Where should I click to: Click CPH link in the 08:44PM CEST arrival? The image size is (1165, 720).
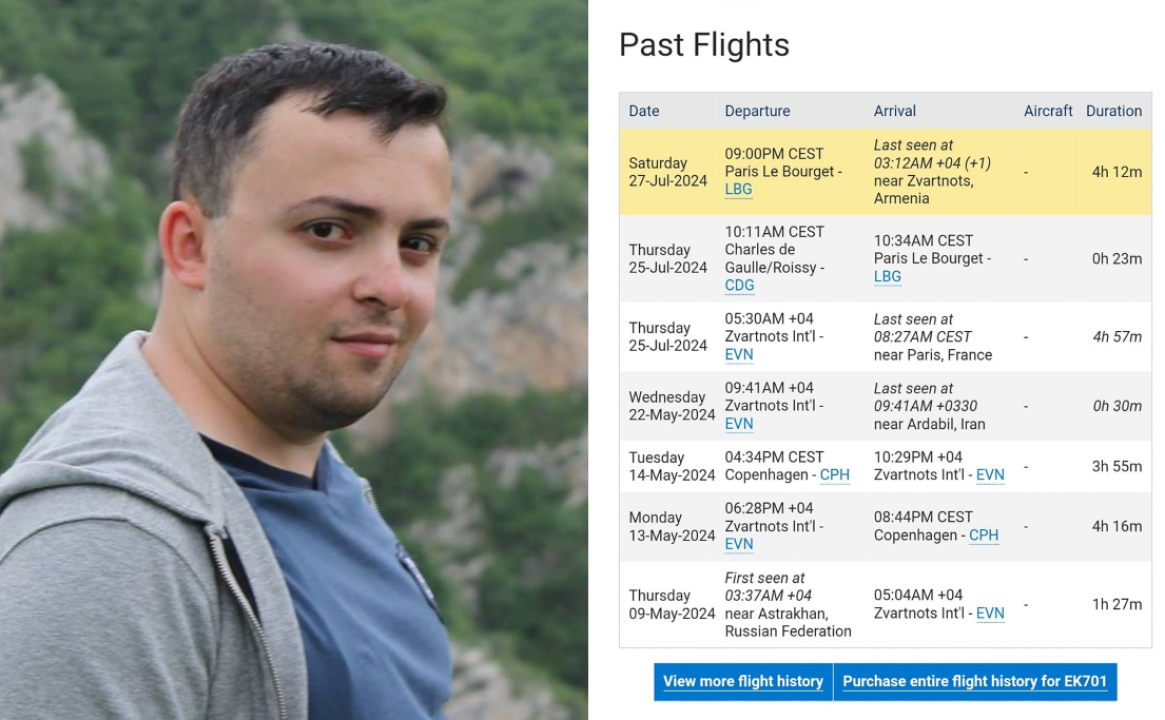click(983, 535)
